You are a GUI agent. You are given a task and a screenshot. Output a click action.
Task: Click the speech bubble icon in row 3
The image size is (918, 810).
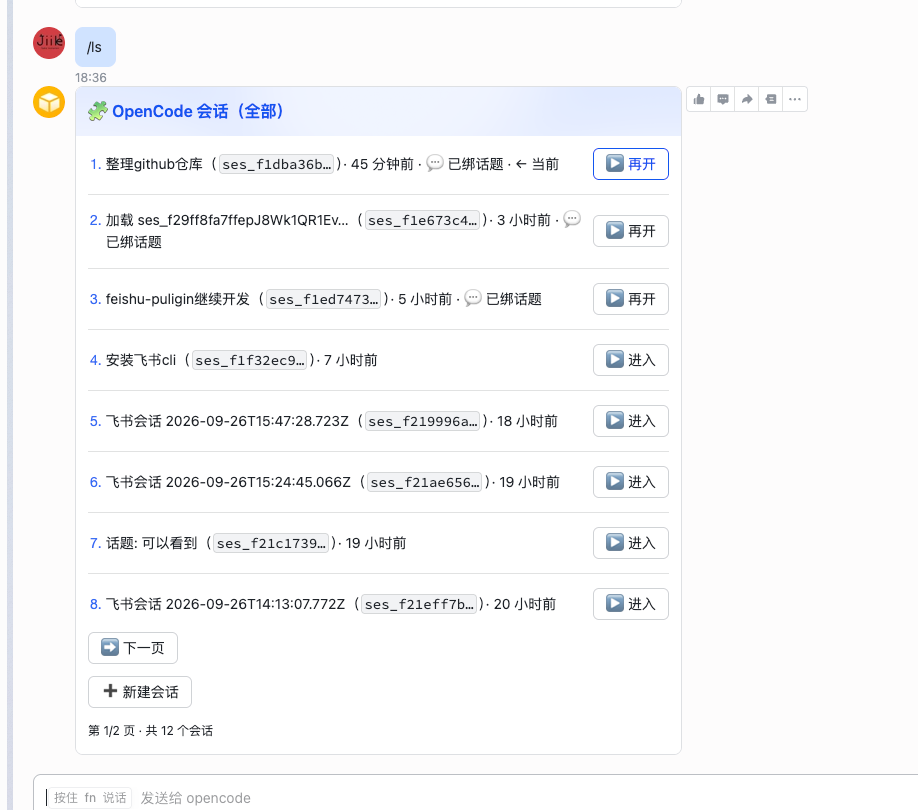(x=472, y=298)
